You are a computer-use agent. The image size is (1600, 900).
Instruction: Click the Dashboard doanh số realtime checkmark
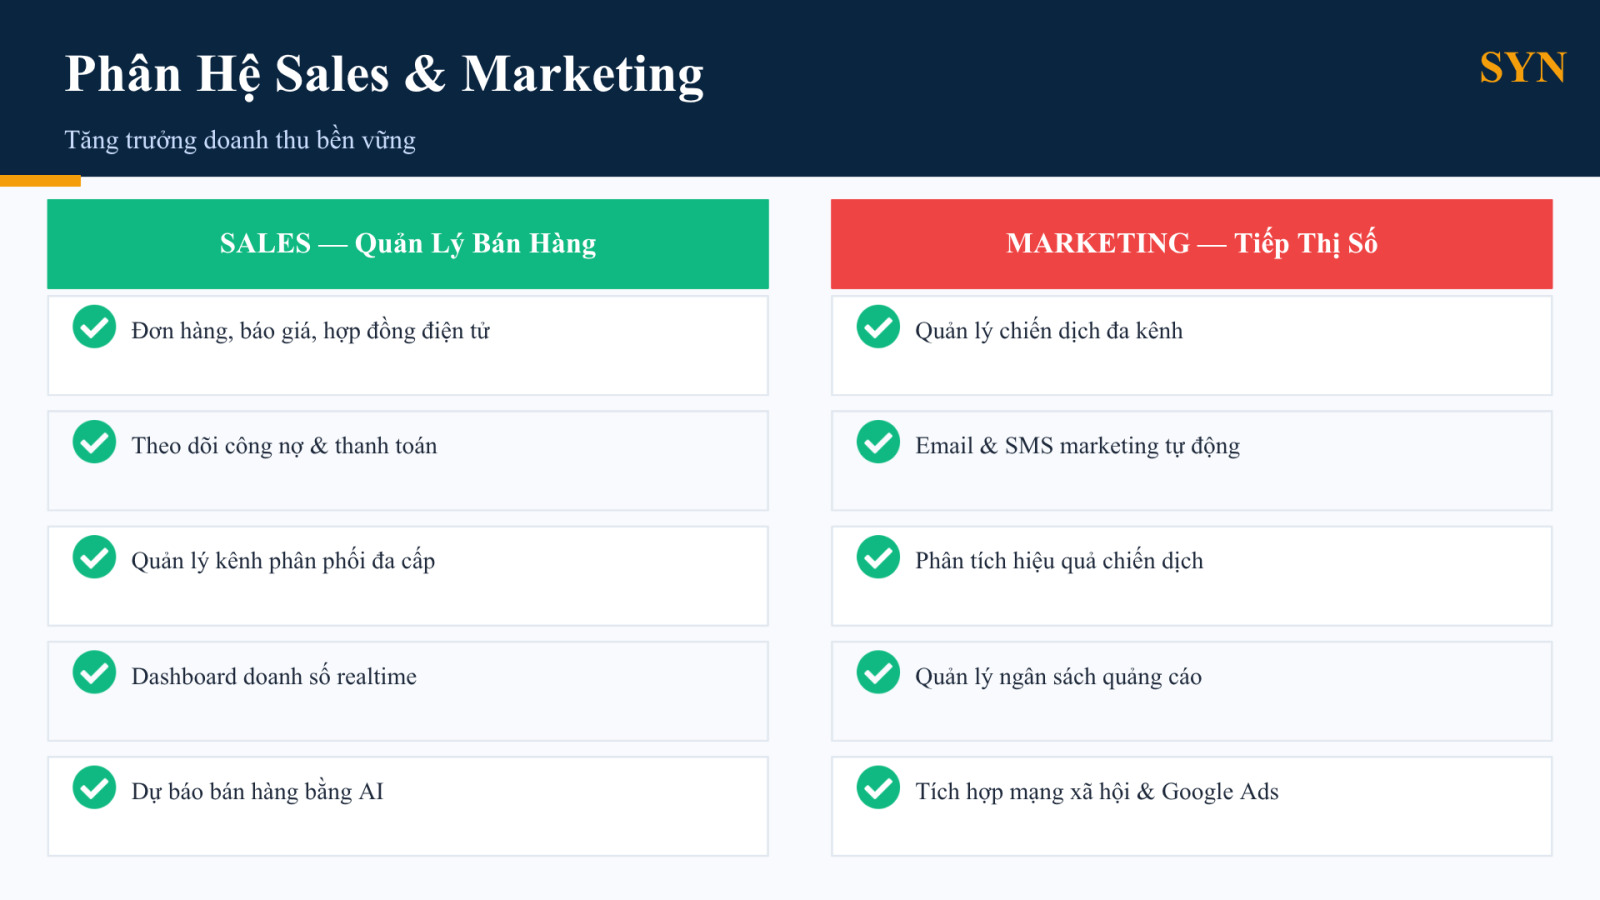[94, 673]
